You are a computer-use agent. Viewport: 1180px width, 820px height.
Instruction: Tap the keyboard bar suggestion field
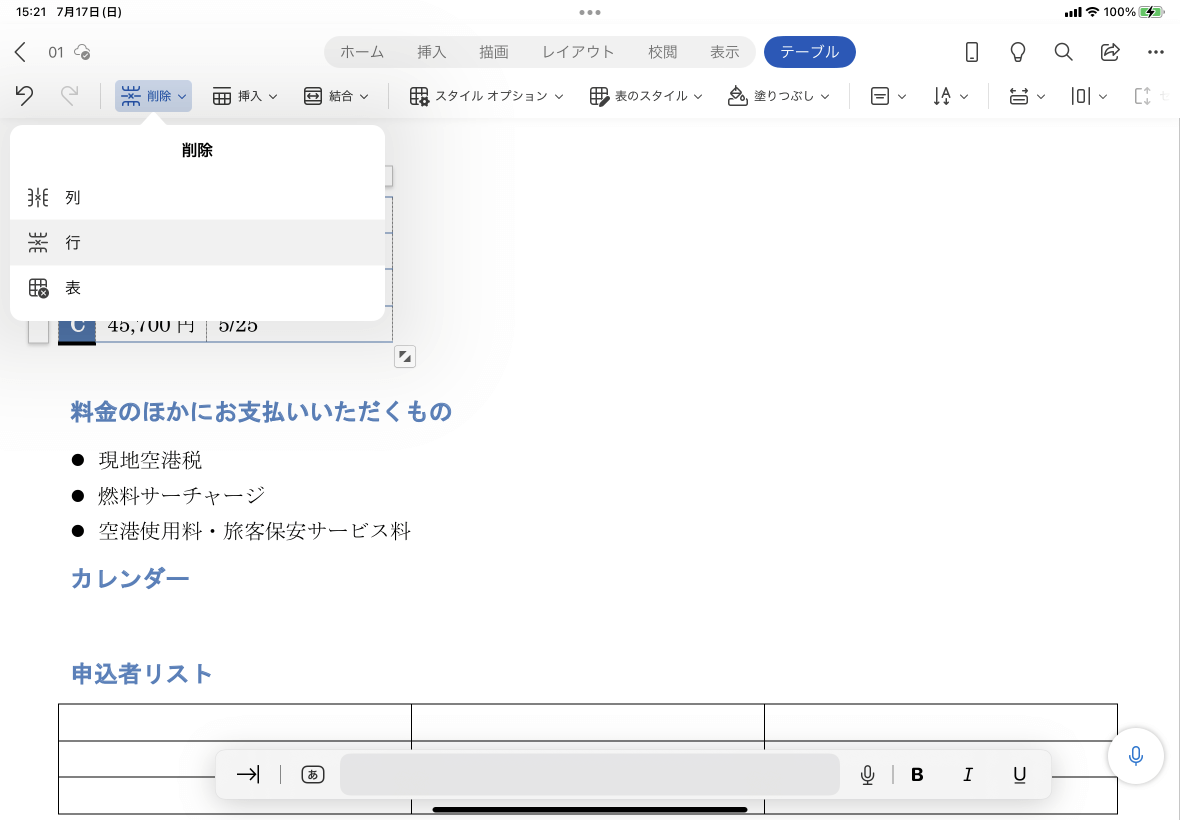coord(589,774)
